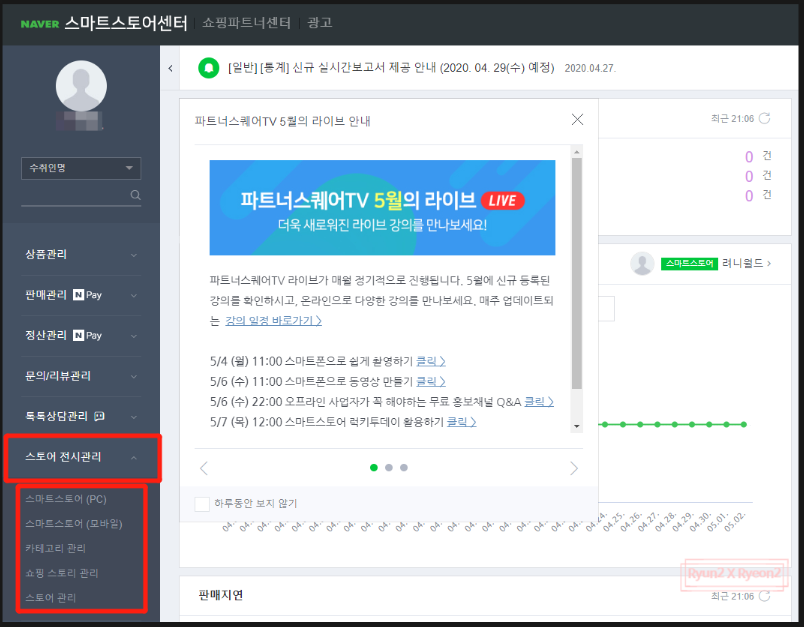
Task: Open the 러니월드 store link
Action: pos(747,264)
